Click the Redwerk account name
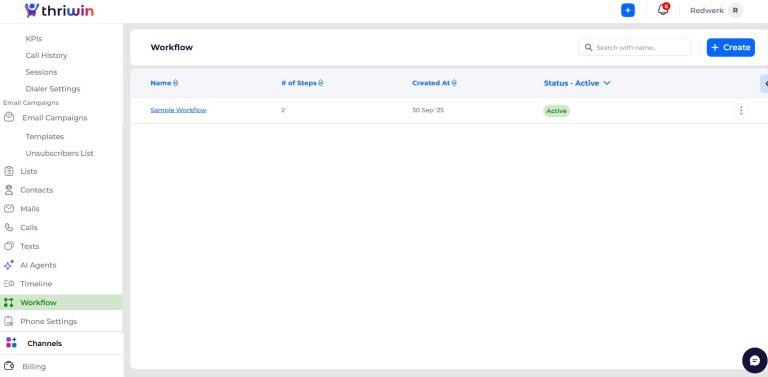768x377 pixels. (706, 10)
